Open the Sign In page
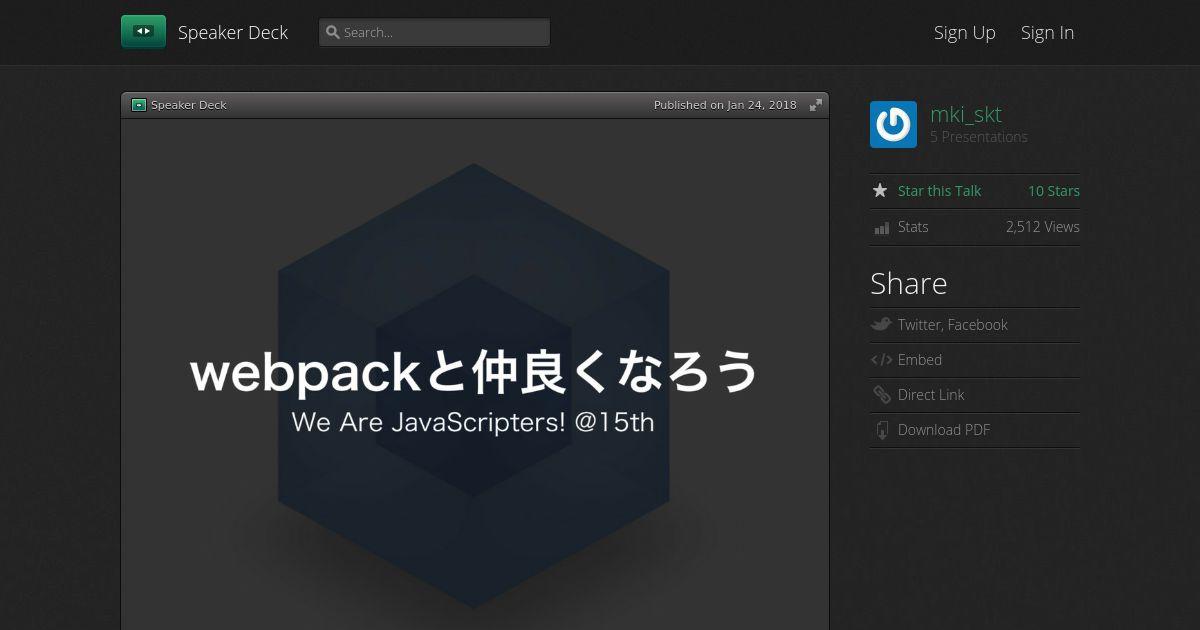This screenshot has height=630, width=1200. (x=1047, y=32)
